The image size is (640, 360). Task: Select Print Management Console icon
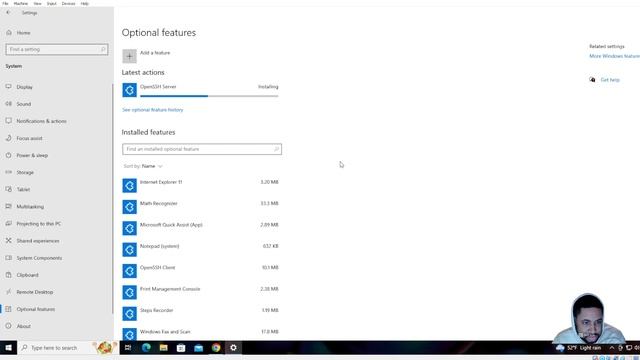[x=129, y=292]
